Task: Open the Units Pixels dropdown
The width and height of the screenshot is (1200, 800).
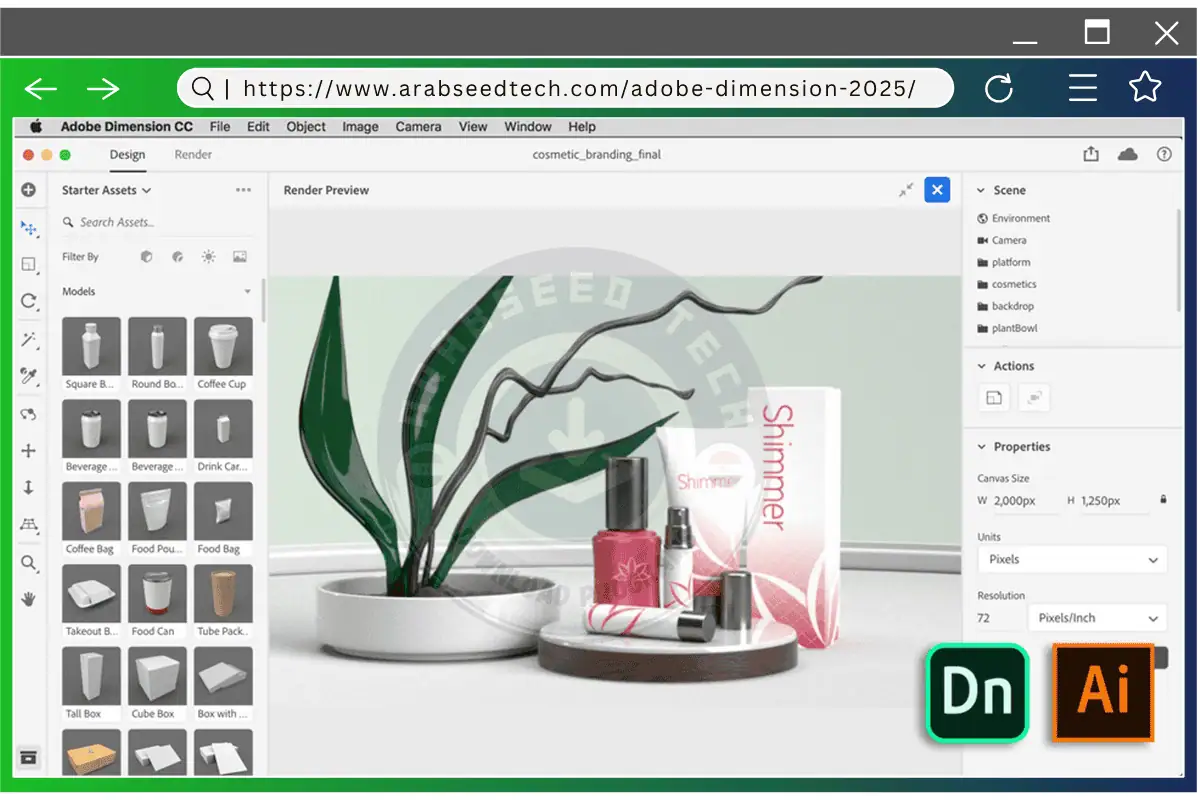Action: click(x=1071, y=560)
